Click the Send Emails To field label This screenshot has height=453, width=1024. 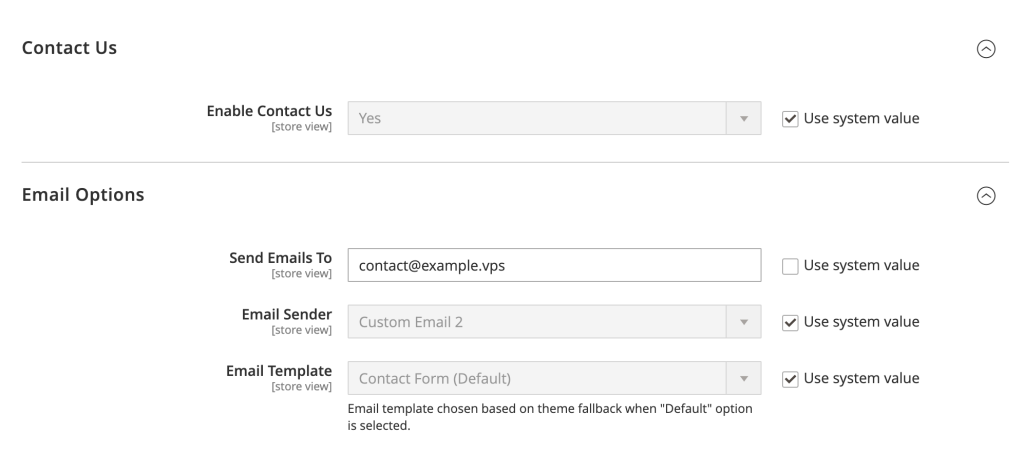pyautogui.click(x=280, y=259)
